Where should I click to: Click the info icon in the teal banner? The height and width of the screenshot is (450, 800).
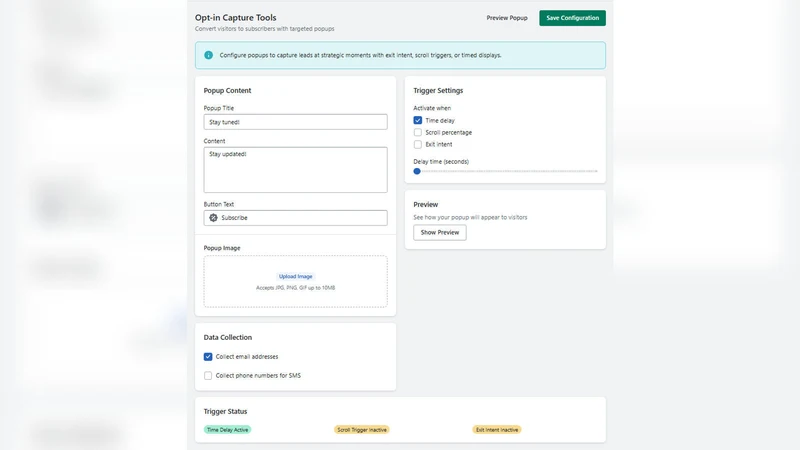click(208, 55)
